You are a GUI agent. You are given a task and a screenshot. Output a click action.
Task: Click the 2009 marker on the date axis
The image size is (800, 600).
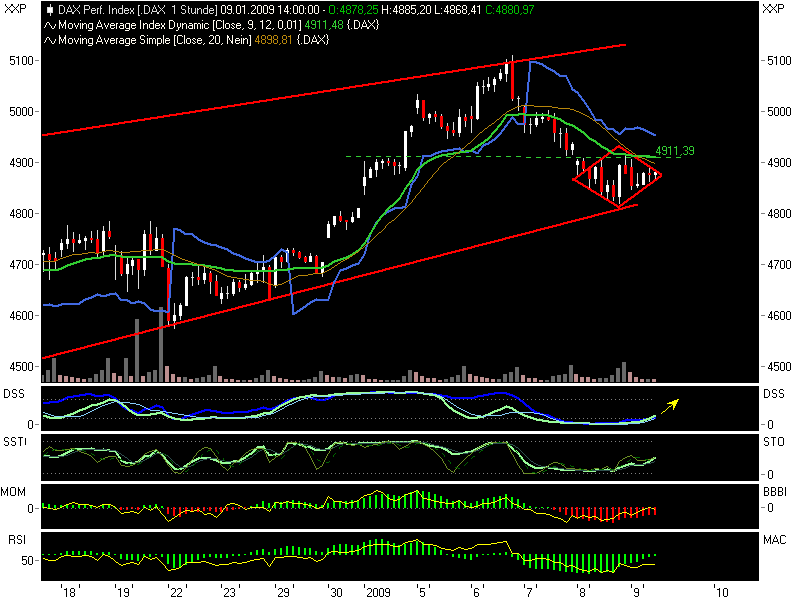(x=380, y=591)
